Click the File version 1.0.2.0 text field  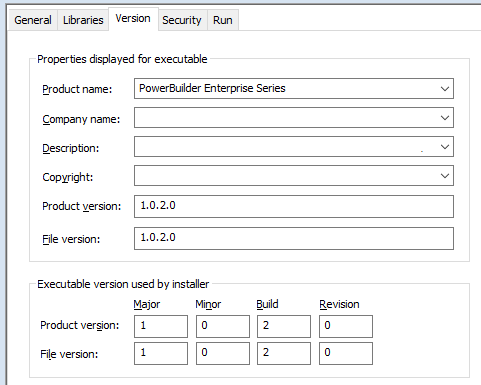[x=294, y=238]
